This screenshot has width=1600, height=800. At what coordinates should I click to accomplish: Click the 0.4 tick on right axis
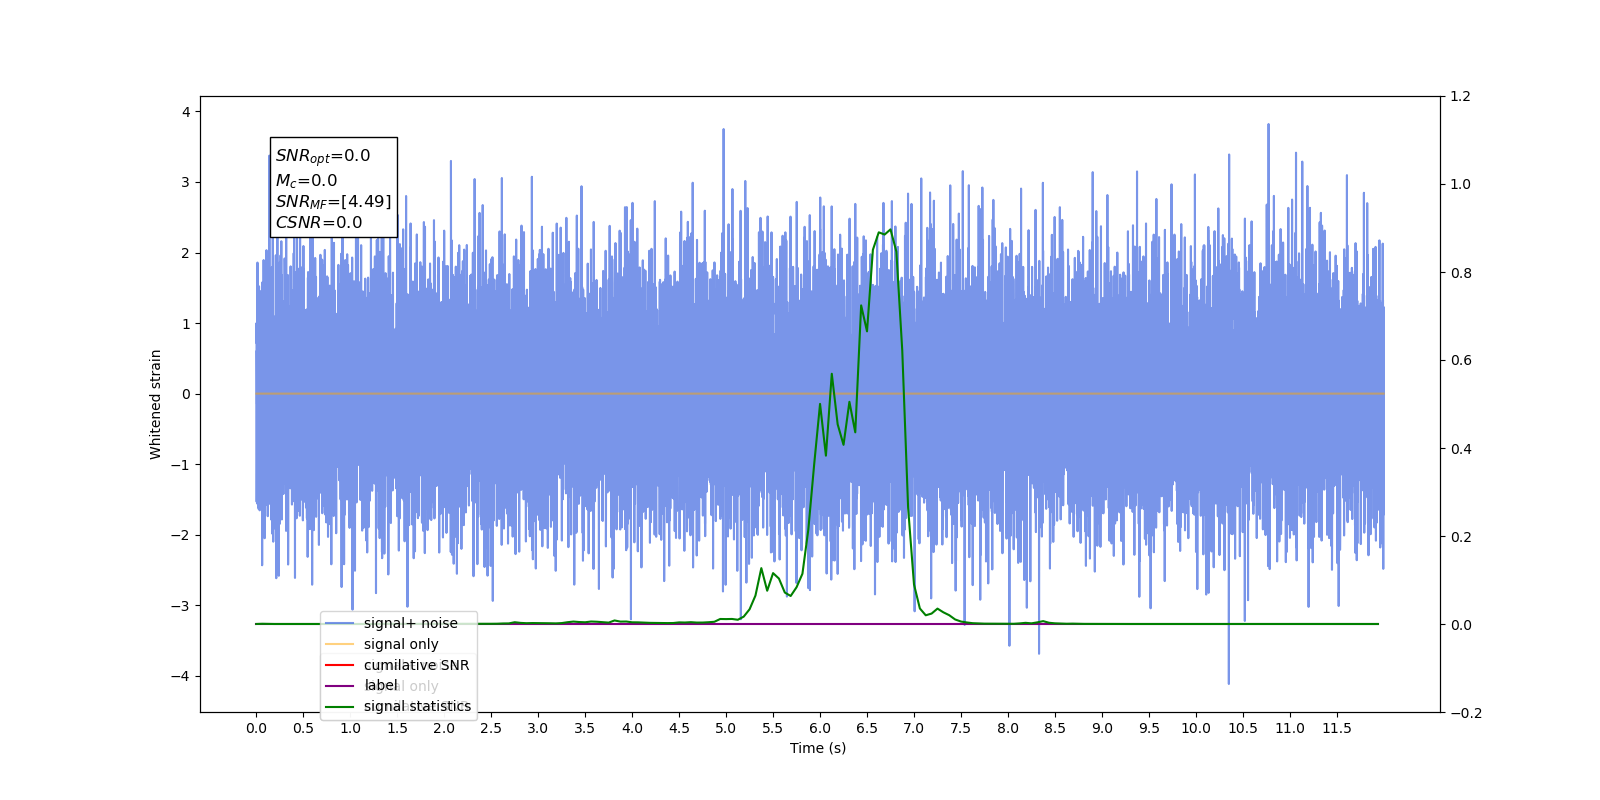pyautogui.click(x=1461, y=449)
